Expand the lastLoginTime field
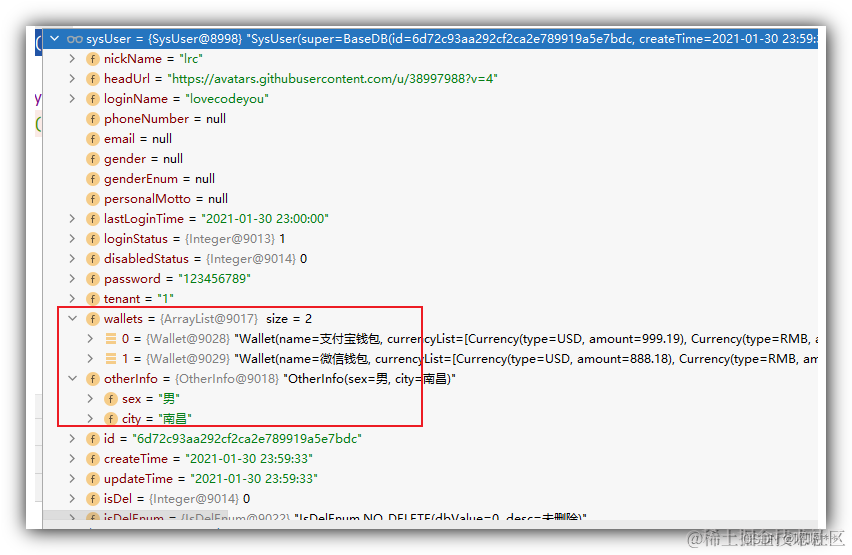 point(72,219)
